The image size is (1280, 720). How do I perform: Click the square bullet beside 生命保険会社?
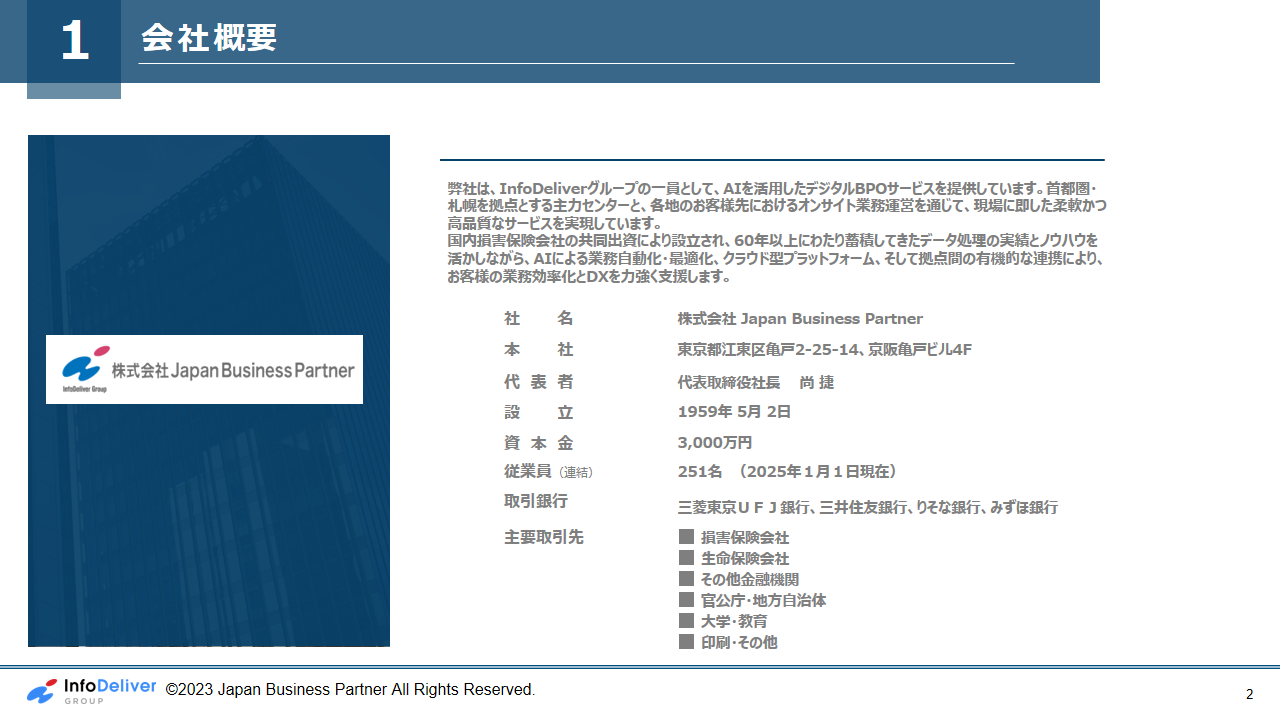coord(686,558)
